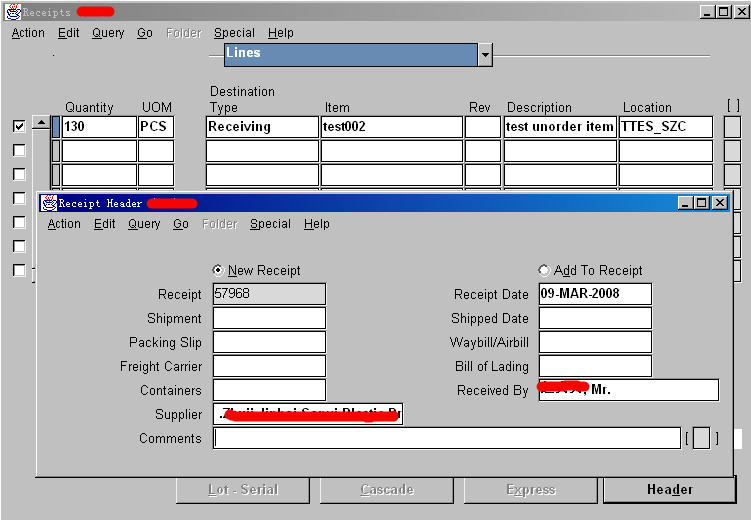Open Special menu in Receipt Header window
The image size is (751, 520).
point(270,224)
